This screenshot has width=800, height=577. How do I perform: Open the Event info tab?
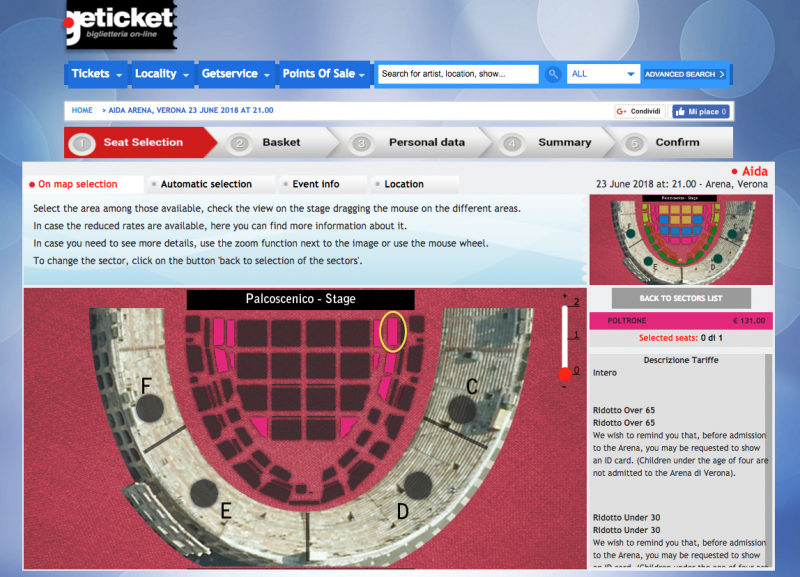tap(315, 184)
